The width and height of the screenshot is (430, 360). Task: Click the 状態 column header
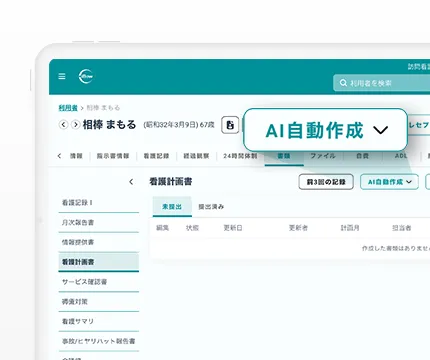point(192,228)
